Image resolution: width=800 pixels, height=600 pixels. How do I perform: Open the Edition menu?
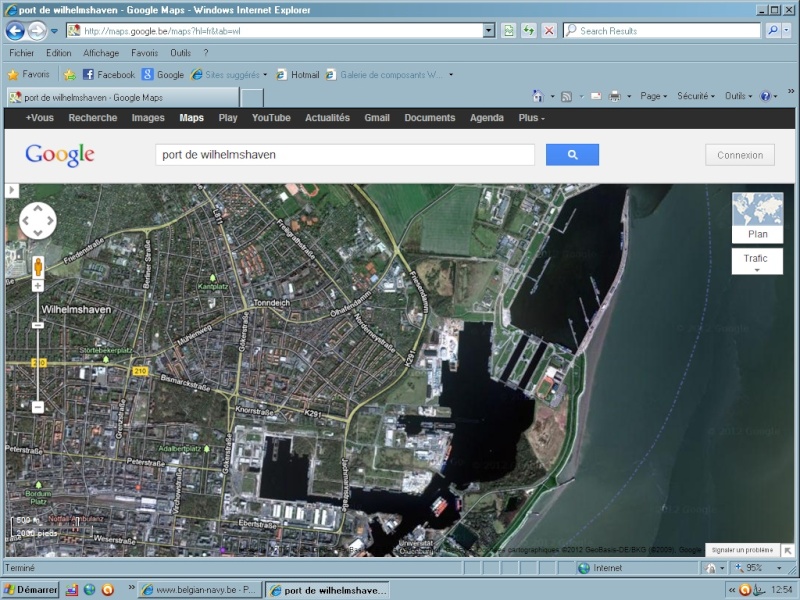pyautogui.click(x=59, y=53)
